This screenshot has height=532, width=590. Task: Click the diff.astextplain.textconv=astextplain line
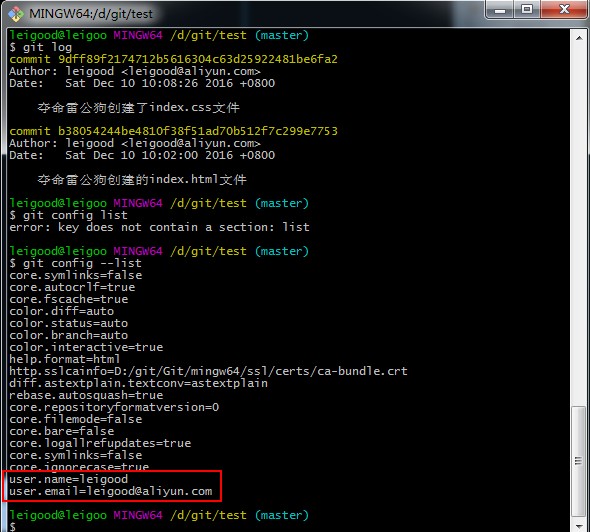point(138,383)
